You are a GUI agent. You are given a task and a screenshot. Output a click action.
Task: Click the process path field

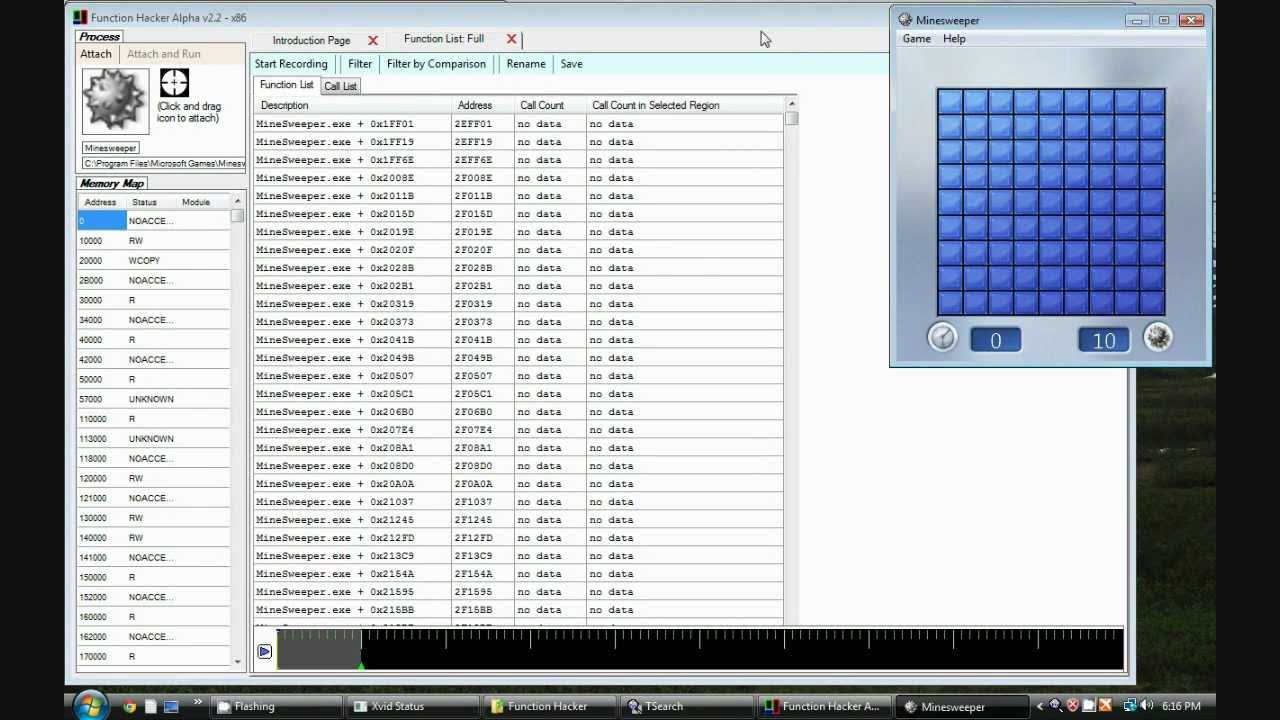tap(164, 163)
